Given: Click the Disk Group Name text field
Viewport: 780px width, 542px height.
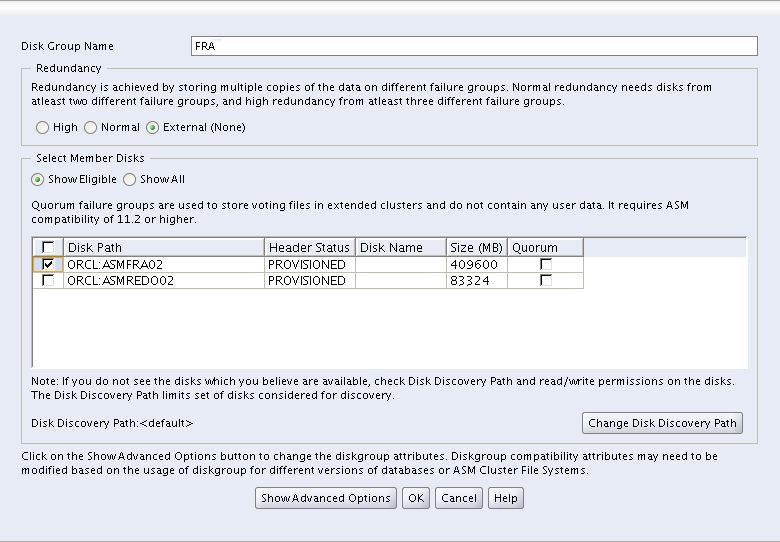Looking at the screenshot, I should click(x=474, y=46).
